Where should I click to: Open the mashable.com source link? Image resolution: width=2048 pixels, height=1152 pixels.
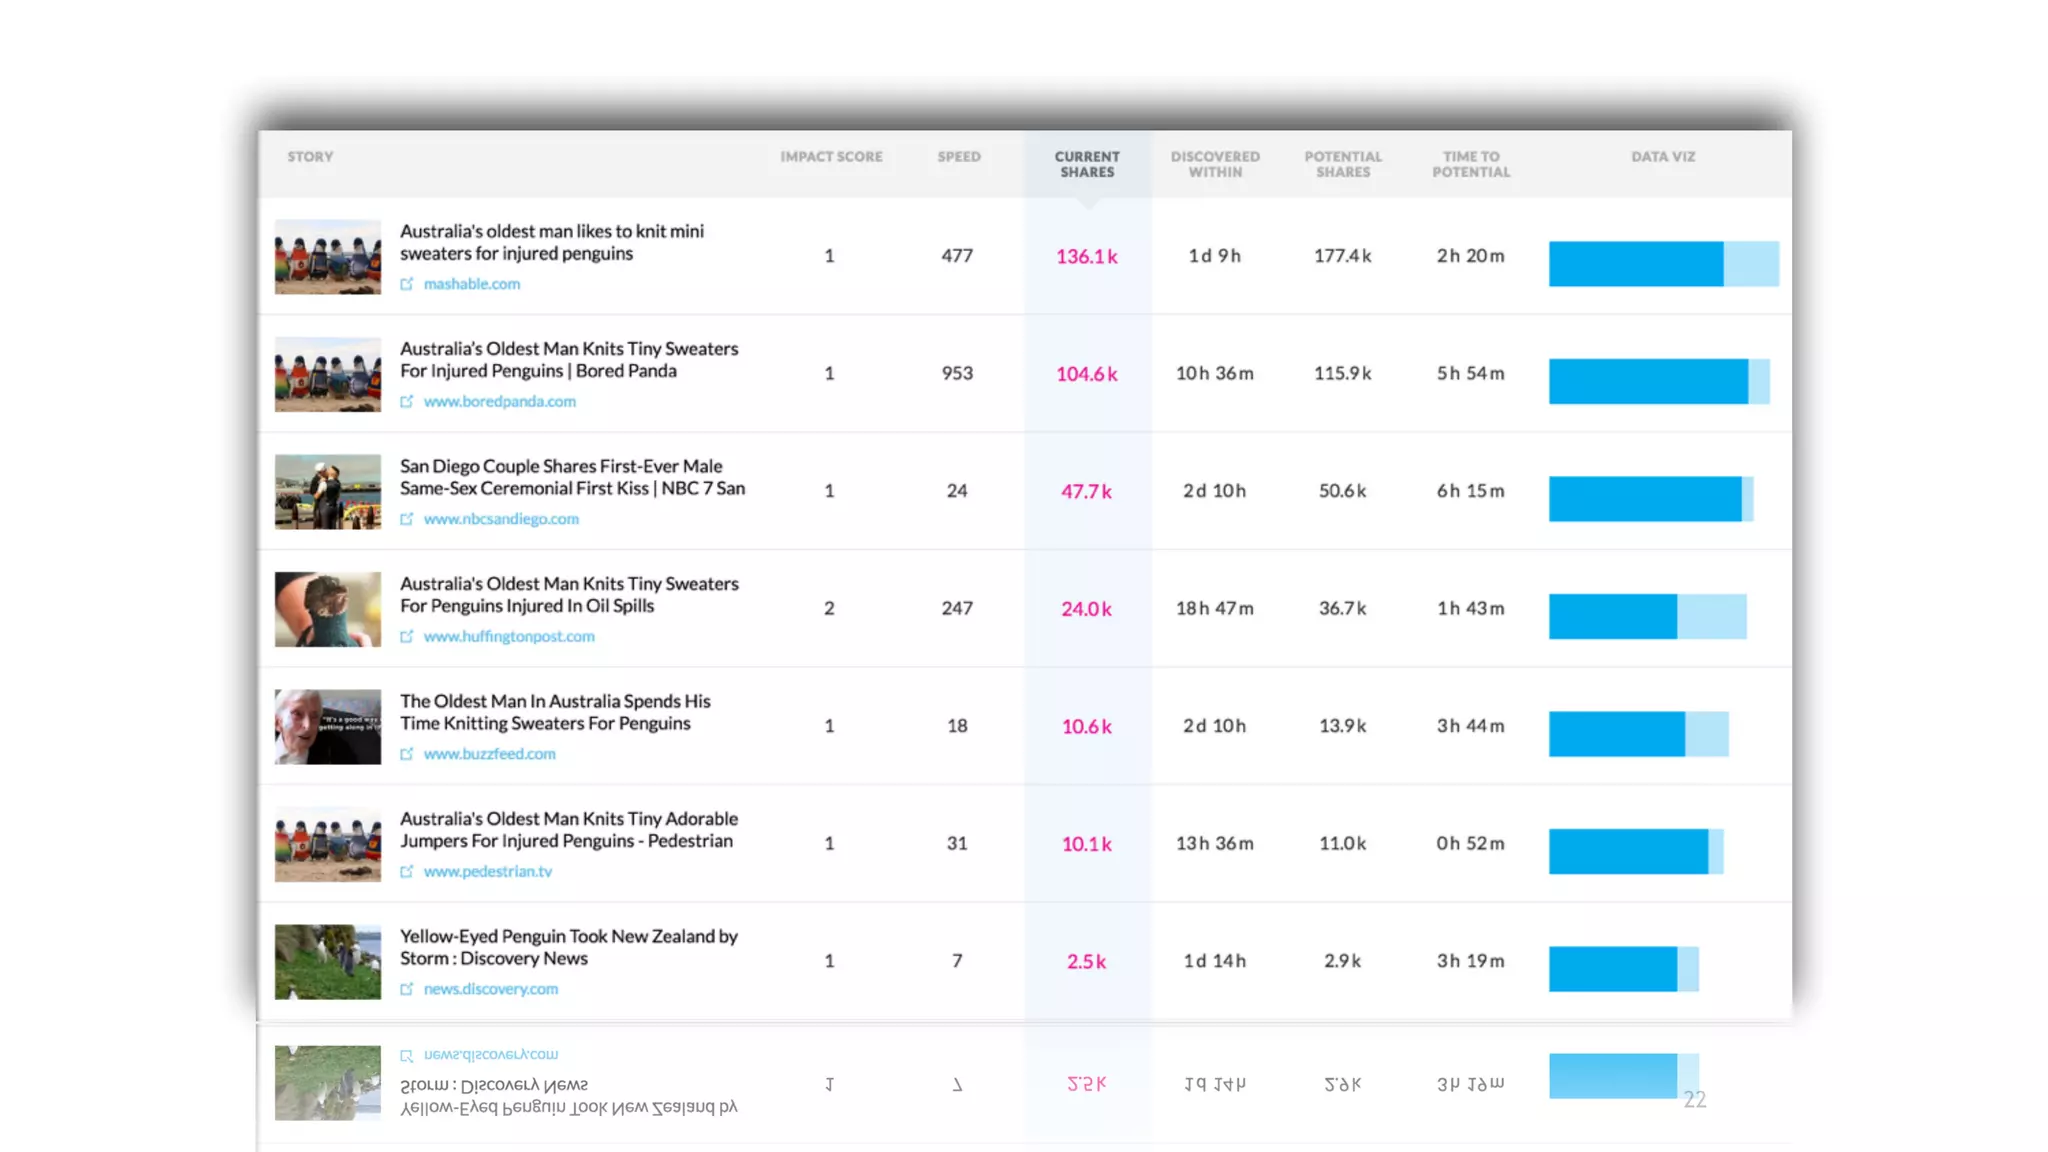point(471,284)
